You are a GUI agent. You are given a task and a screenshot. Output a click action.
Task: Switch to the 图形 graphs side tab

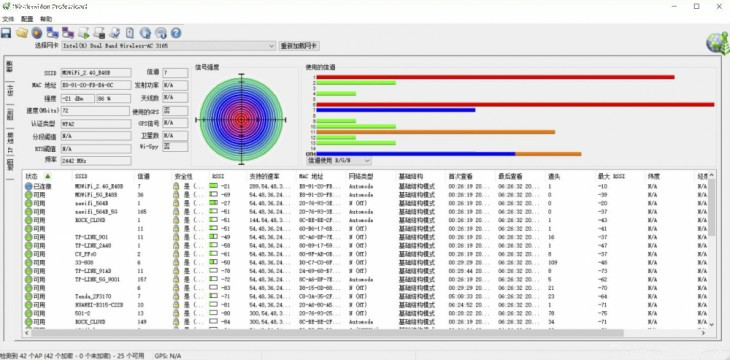pyautogui.click(x=9, y=114)
